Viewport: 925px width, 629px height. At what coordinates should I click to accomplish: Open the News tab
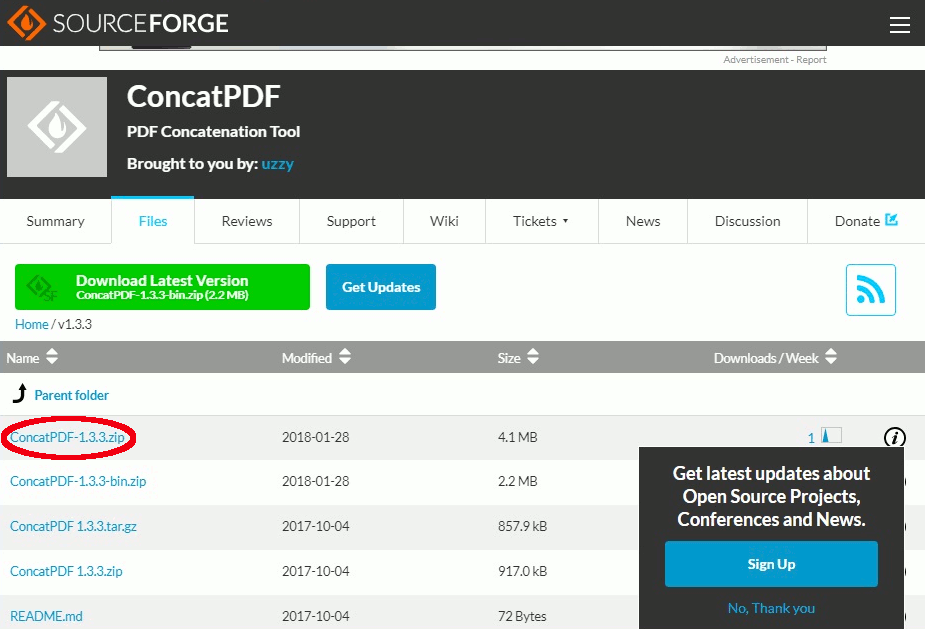point(643,221)
